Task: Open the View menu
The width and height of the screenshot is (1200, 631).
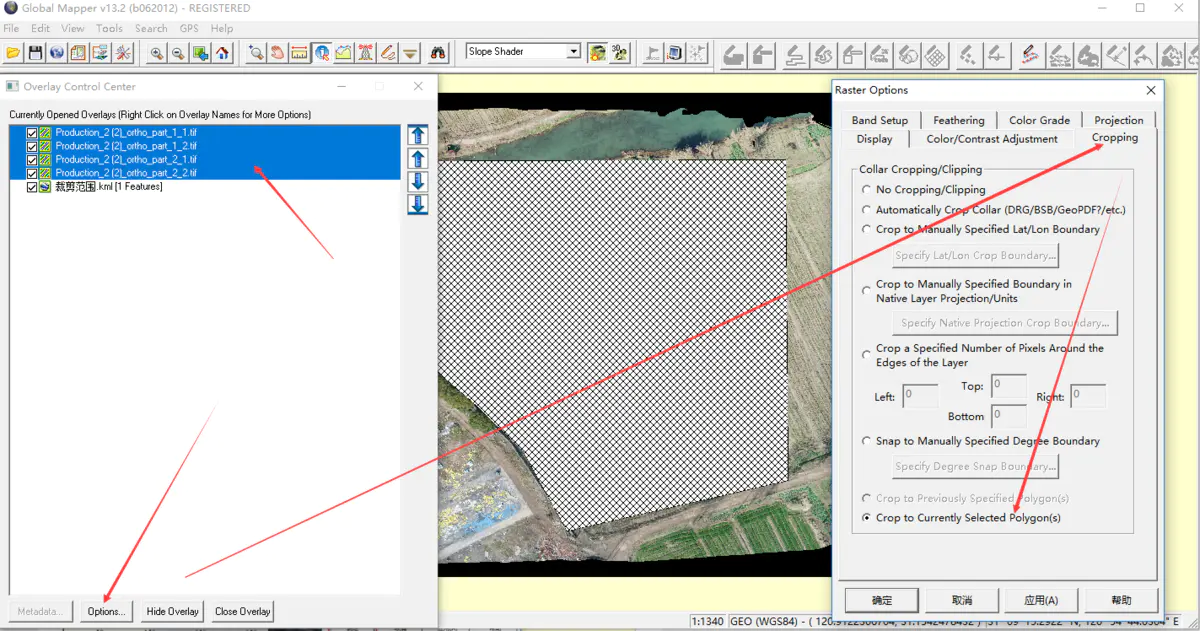Action: tap(73, 28)
